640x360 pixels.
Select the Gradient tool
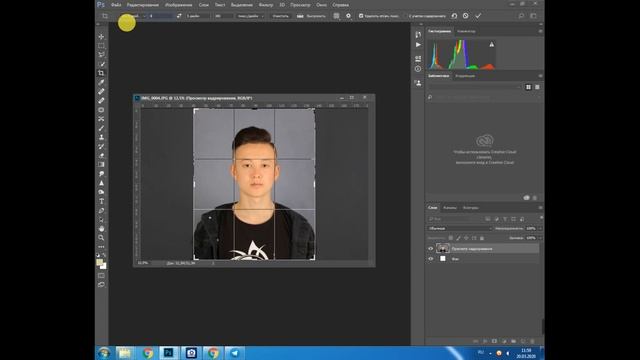click(x=101, y=164)
